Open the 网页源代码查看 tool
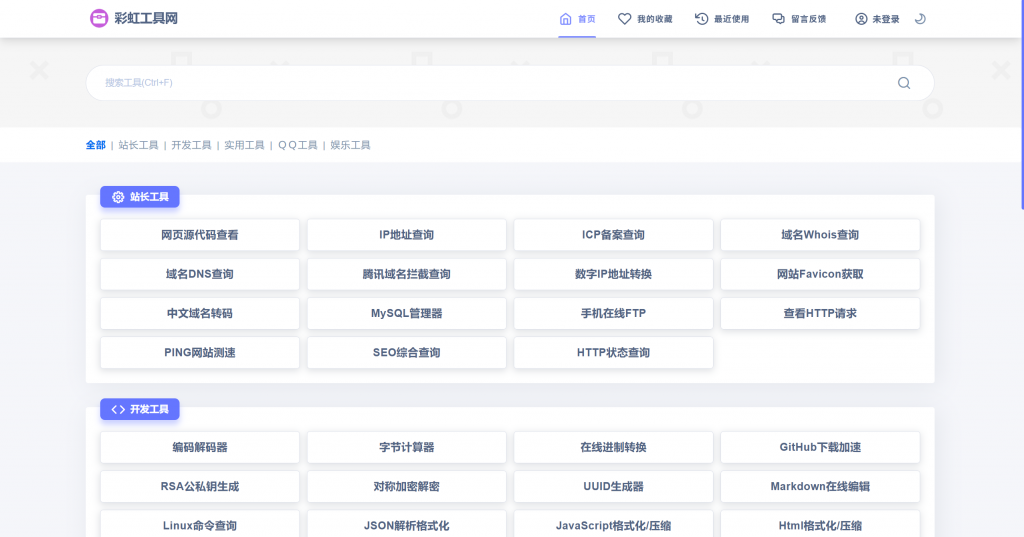 200,235
